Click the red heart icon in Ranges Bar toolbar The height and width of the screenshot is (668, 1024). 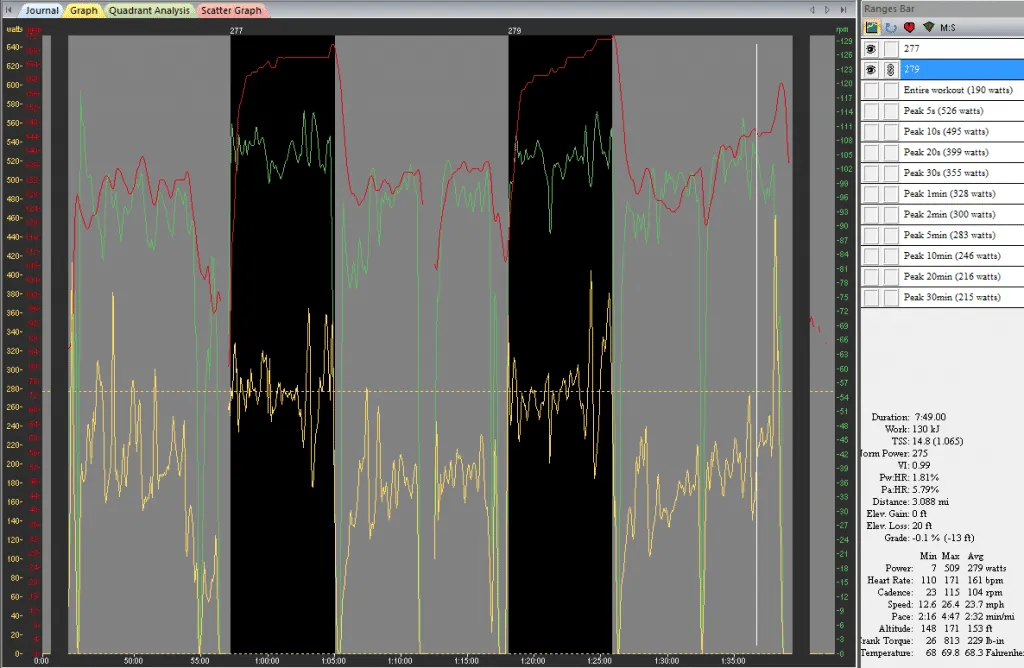909,27
